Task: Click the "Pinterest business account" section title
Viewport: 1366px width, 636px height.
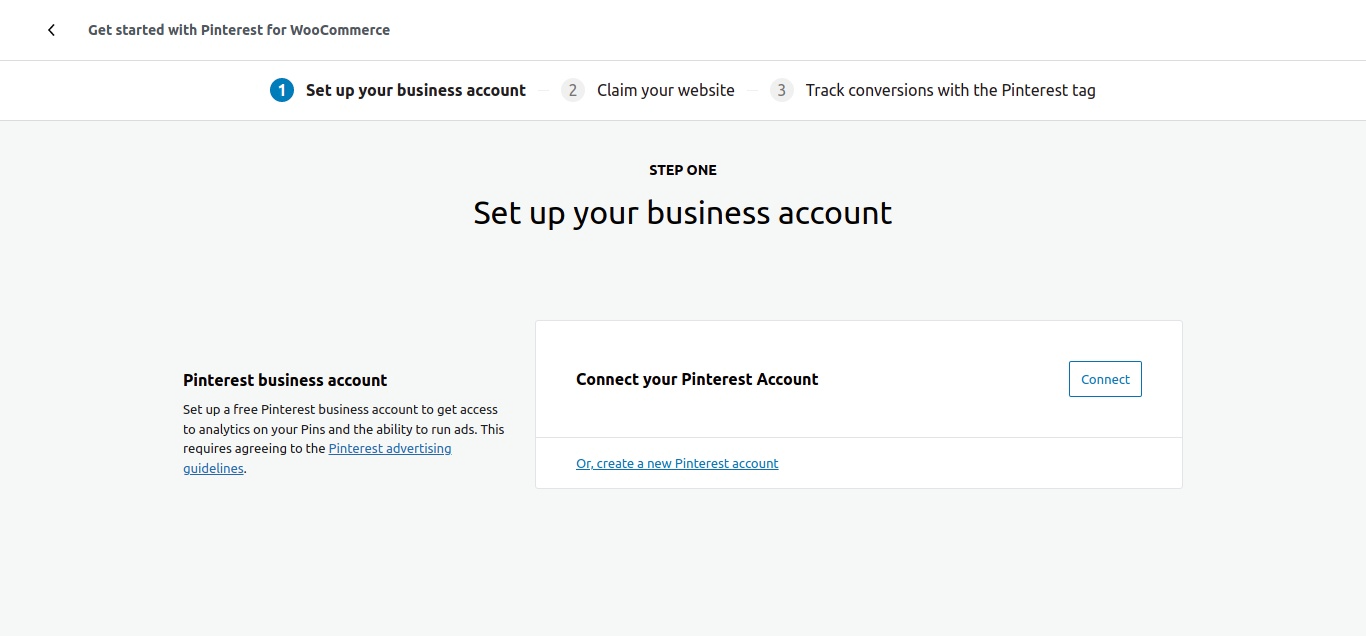Action: pos(284,380)
